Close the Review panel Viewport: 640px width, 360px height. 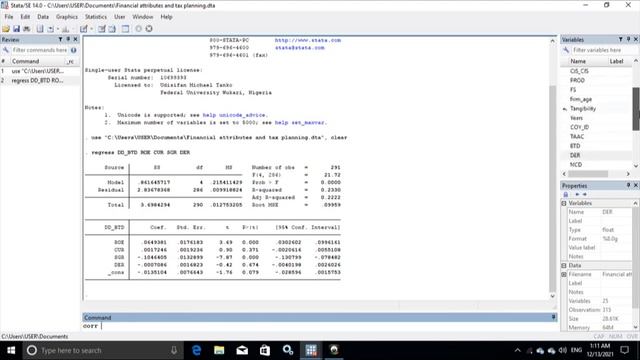point(76,39)
